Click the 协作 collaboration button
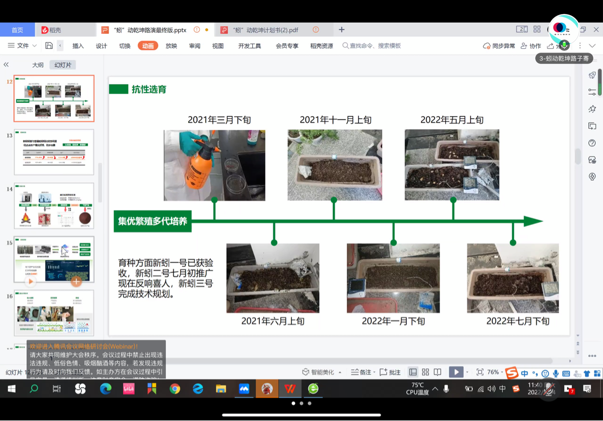This screenshot has height=421, width=603. point(530,46)
